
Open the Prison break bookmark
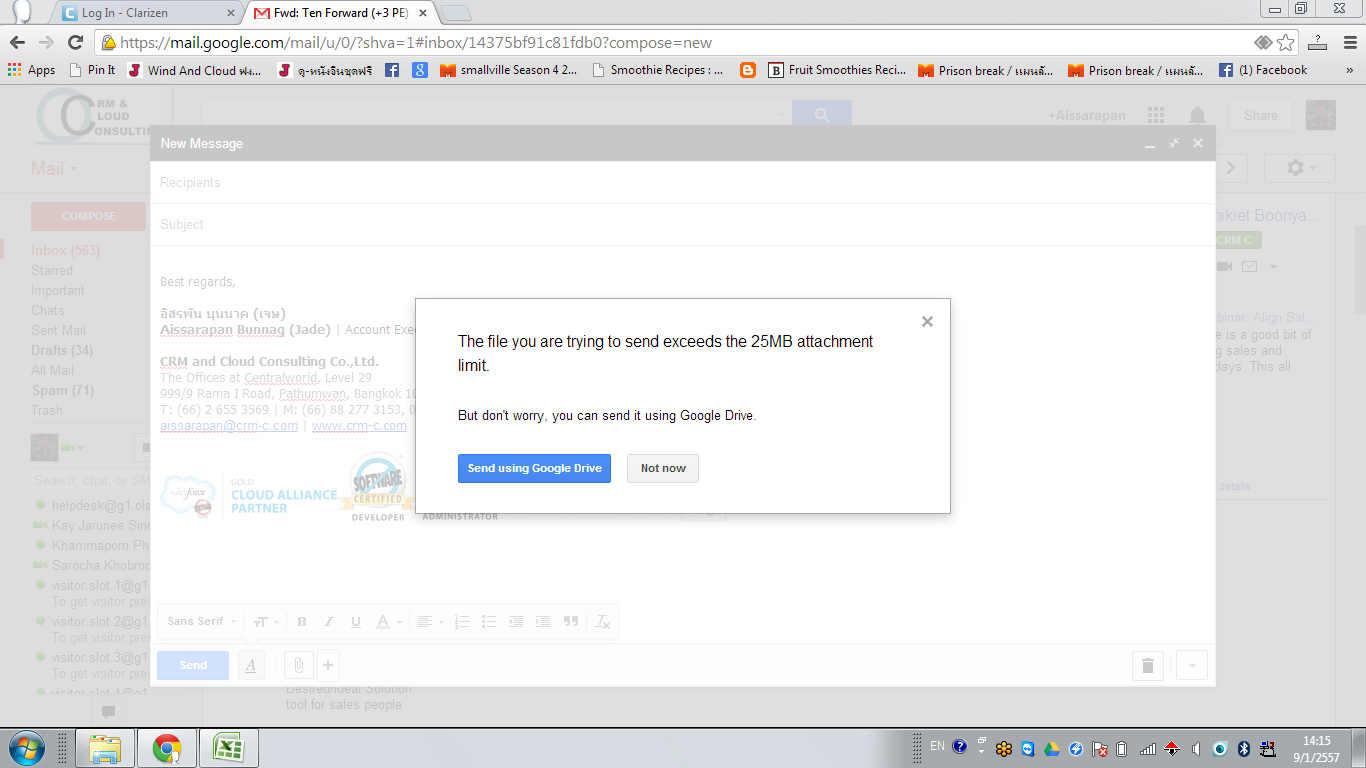coord(985,70)
